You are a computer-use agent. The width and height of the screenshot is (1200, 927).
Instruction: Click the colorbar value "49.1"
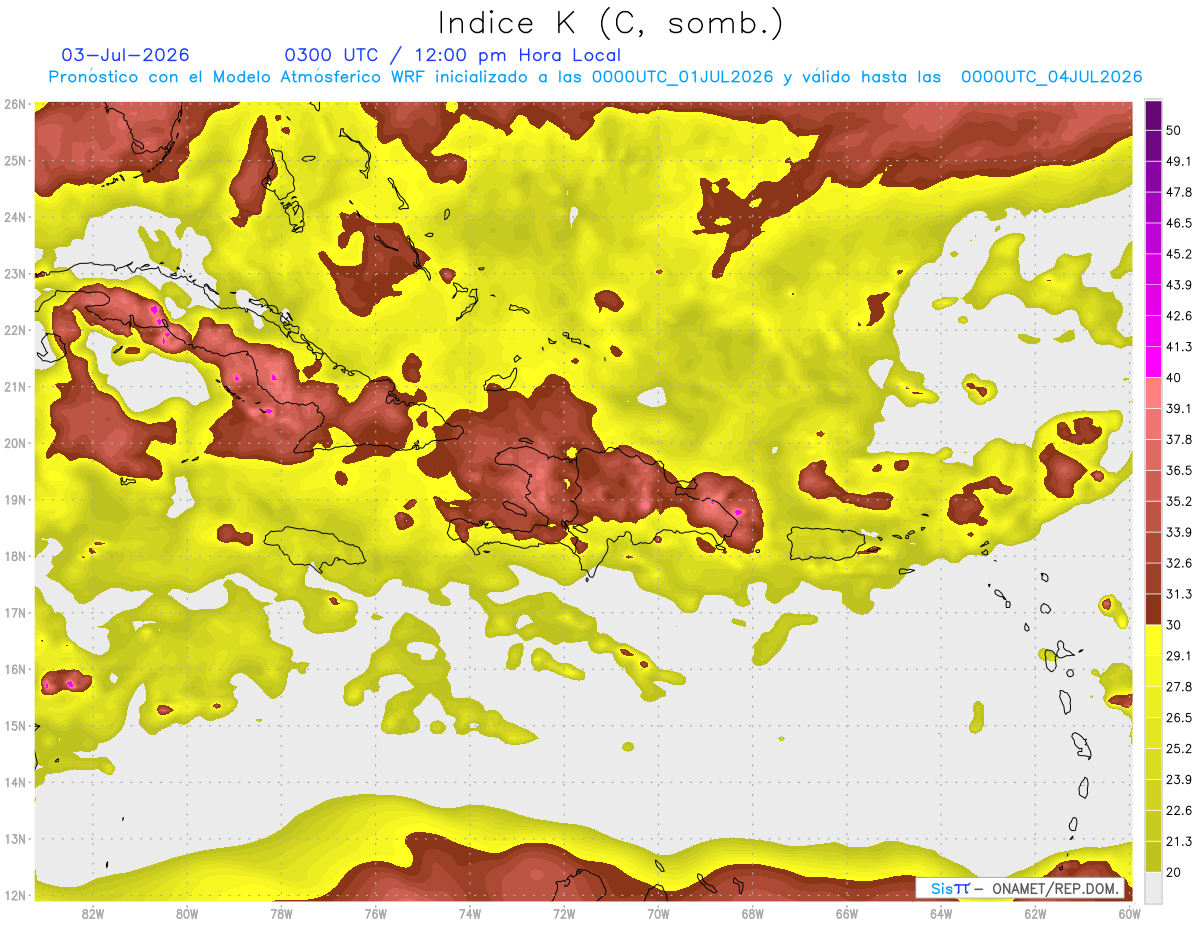click(1180, 161)
